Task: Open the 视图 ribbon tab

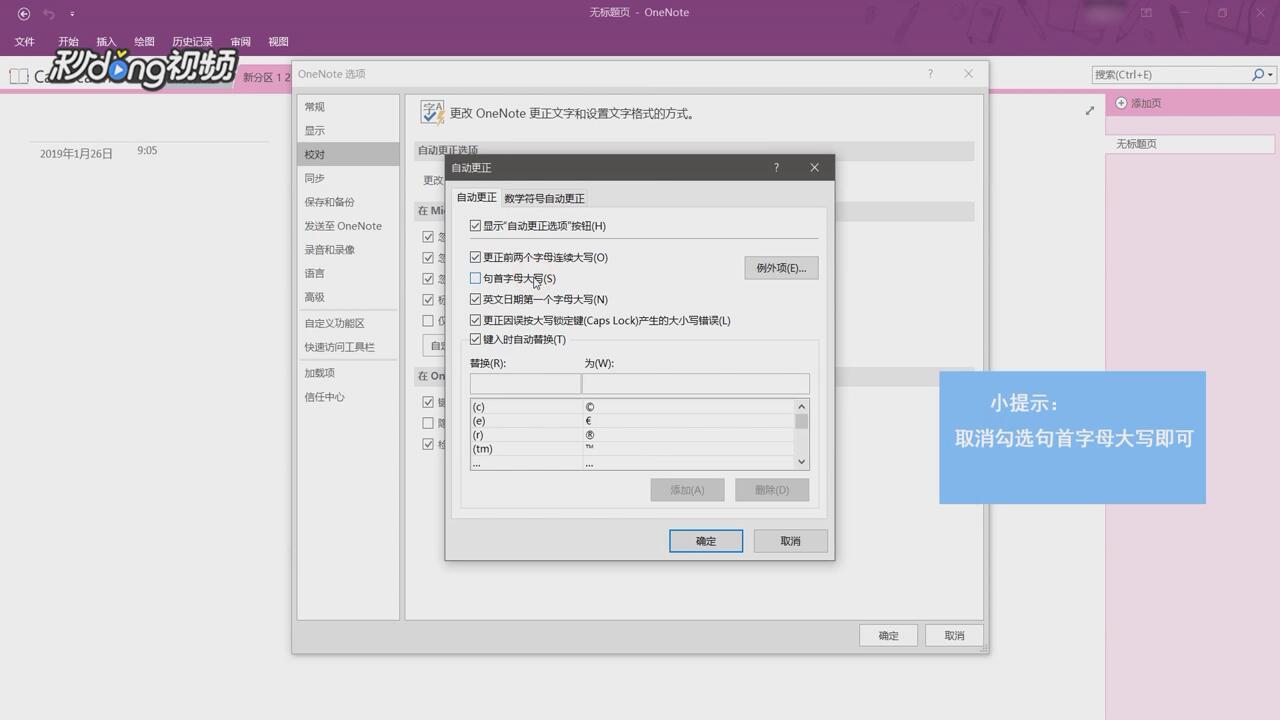Action: (278, 42)
